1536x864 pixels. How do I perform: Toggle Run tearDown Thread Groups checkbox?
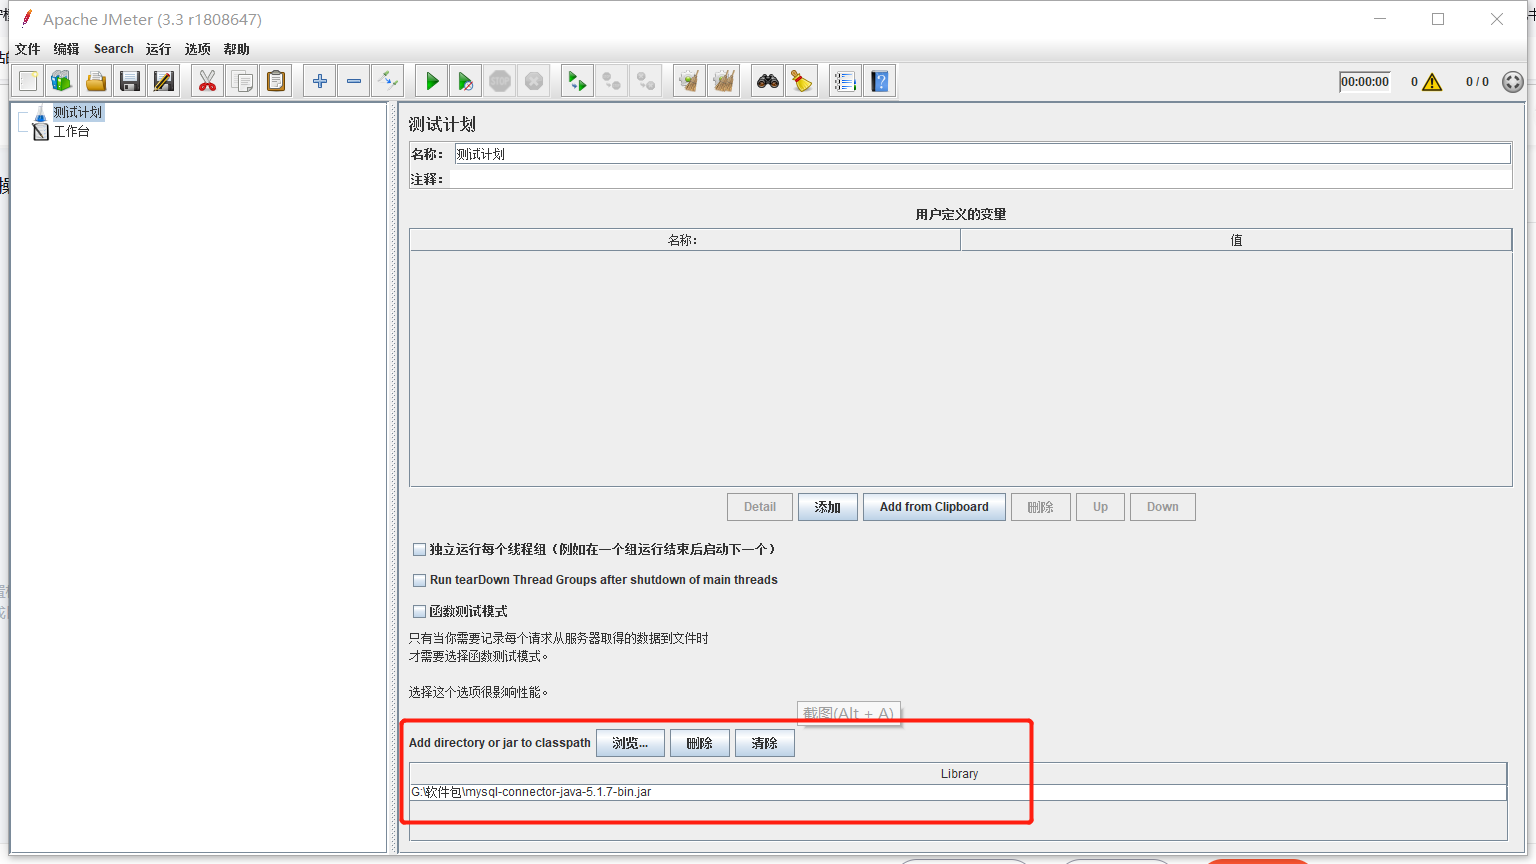point(420,580)
